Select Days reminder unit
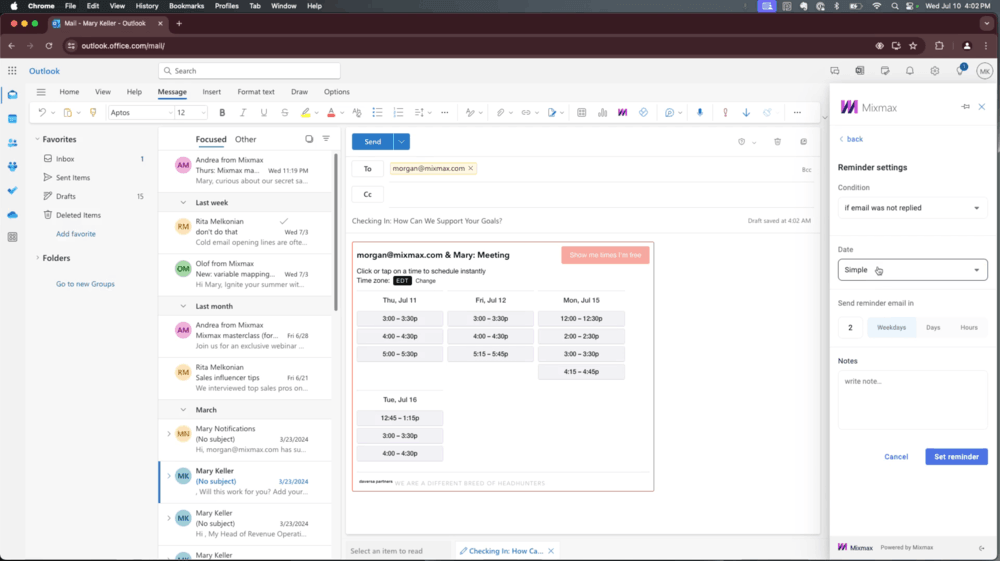 pos(933,327)
